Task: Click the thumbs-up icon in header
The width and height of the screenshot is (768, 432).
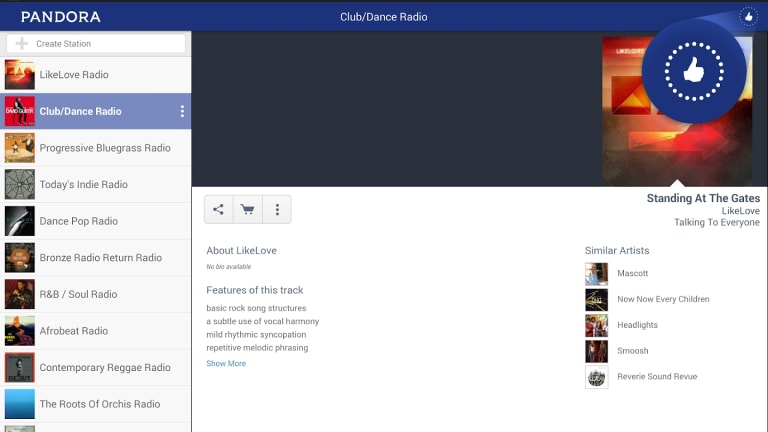Action: 748,17
